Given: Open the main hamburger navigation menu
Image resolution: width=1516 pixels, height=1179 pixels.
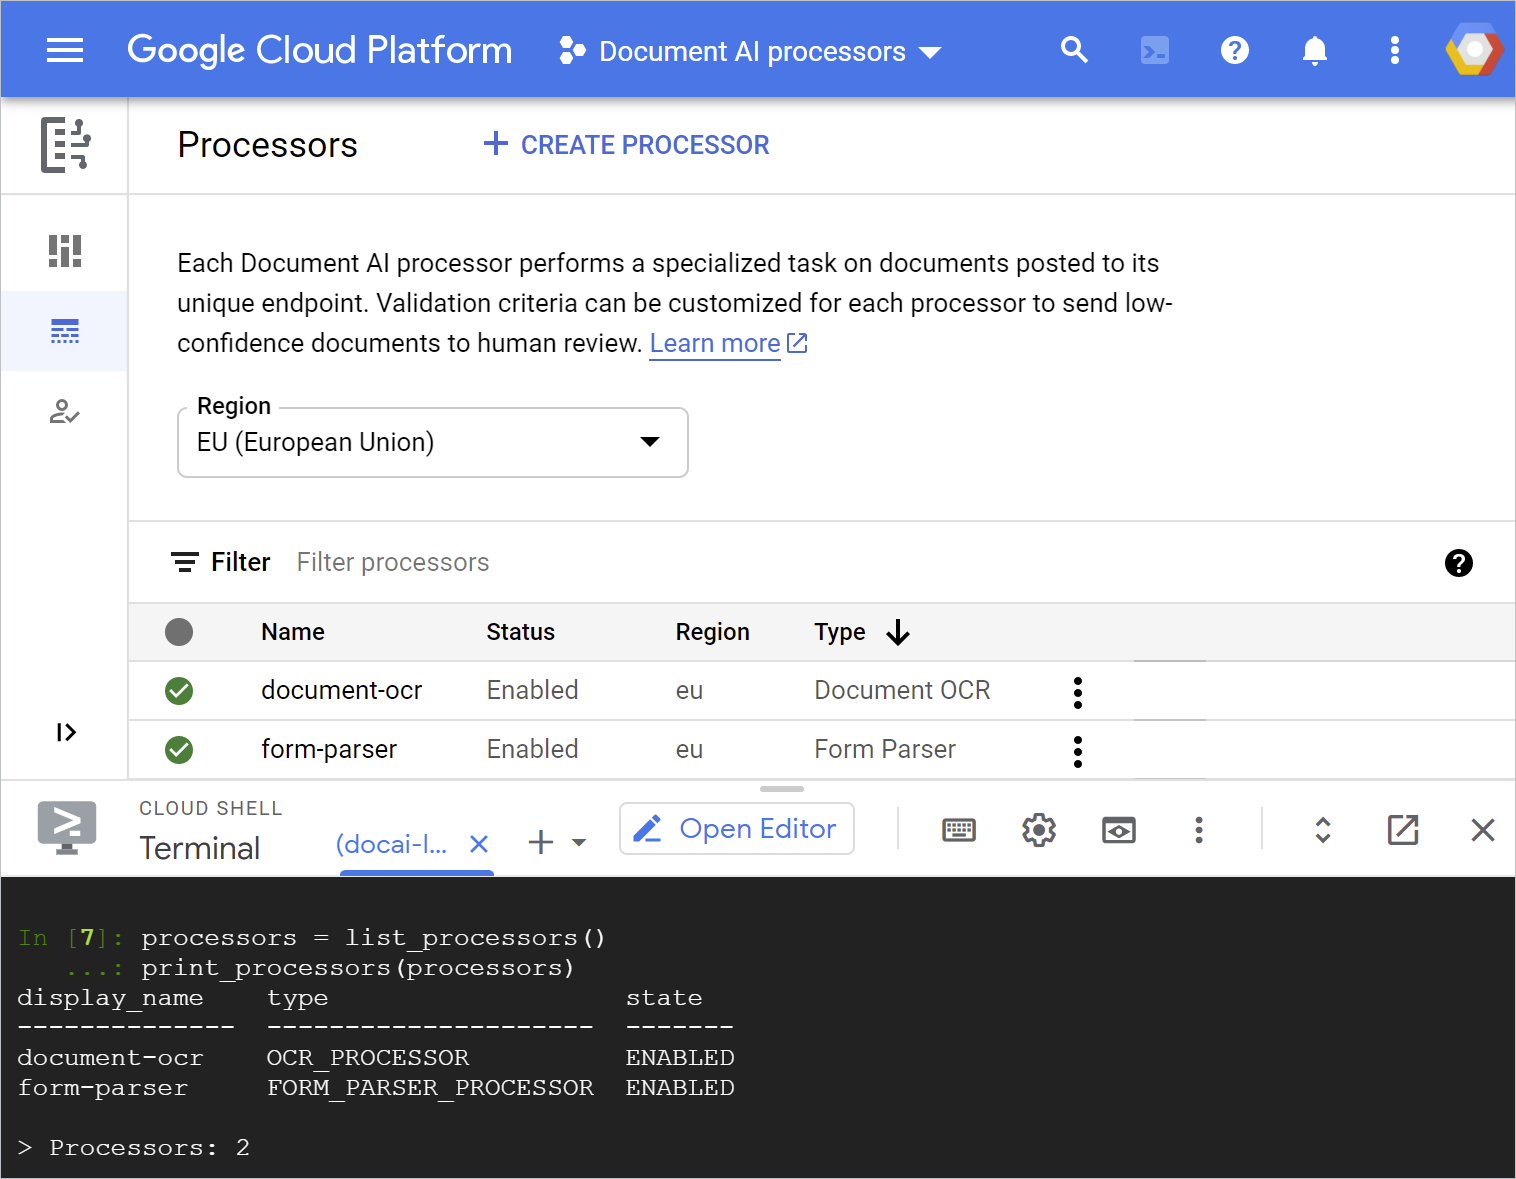Looking at the screenshot, I should (65, 50).
